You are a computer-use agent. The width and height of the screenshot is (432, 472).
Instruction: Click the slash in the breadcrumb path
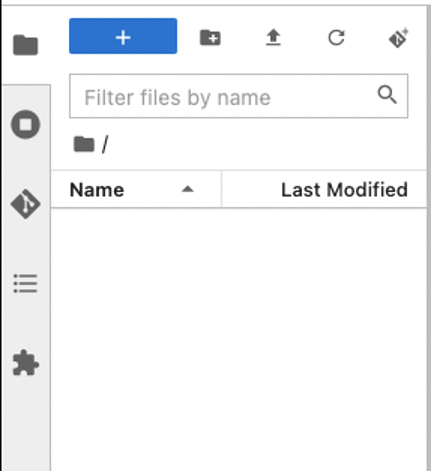[x=105, y=145]
